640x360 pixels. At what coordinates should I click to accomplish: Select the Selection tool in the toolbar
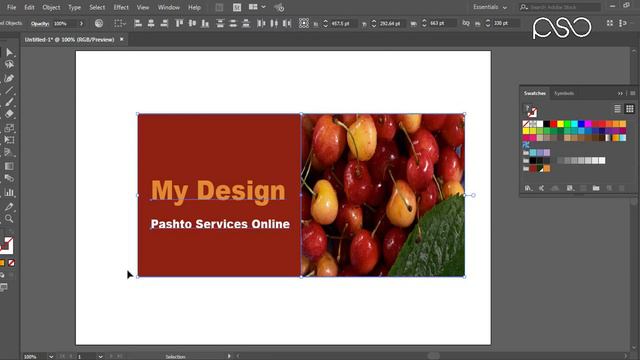pyautogui.click(x=9, y=52)
